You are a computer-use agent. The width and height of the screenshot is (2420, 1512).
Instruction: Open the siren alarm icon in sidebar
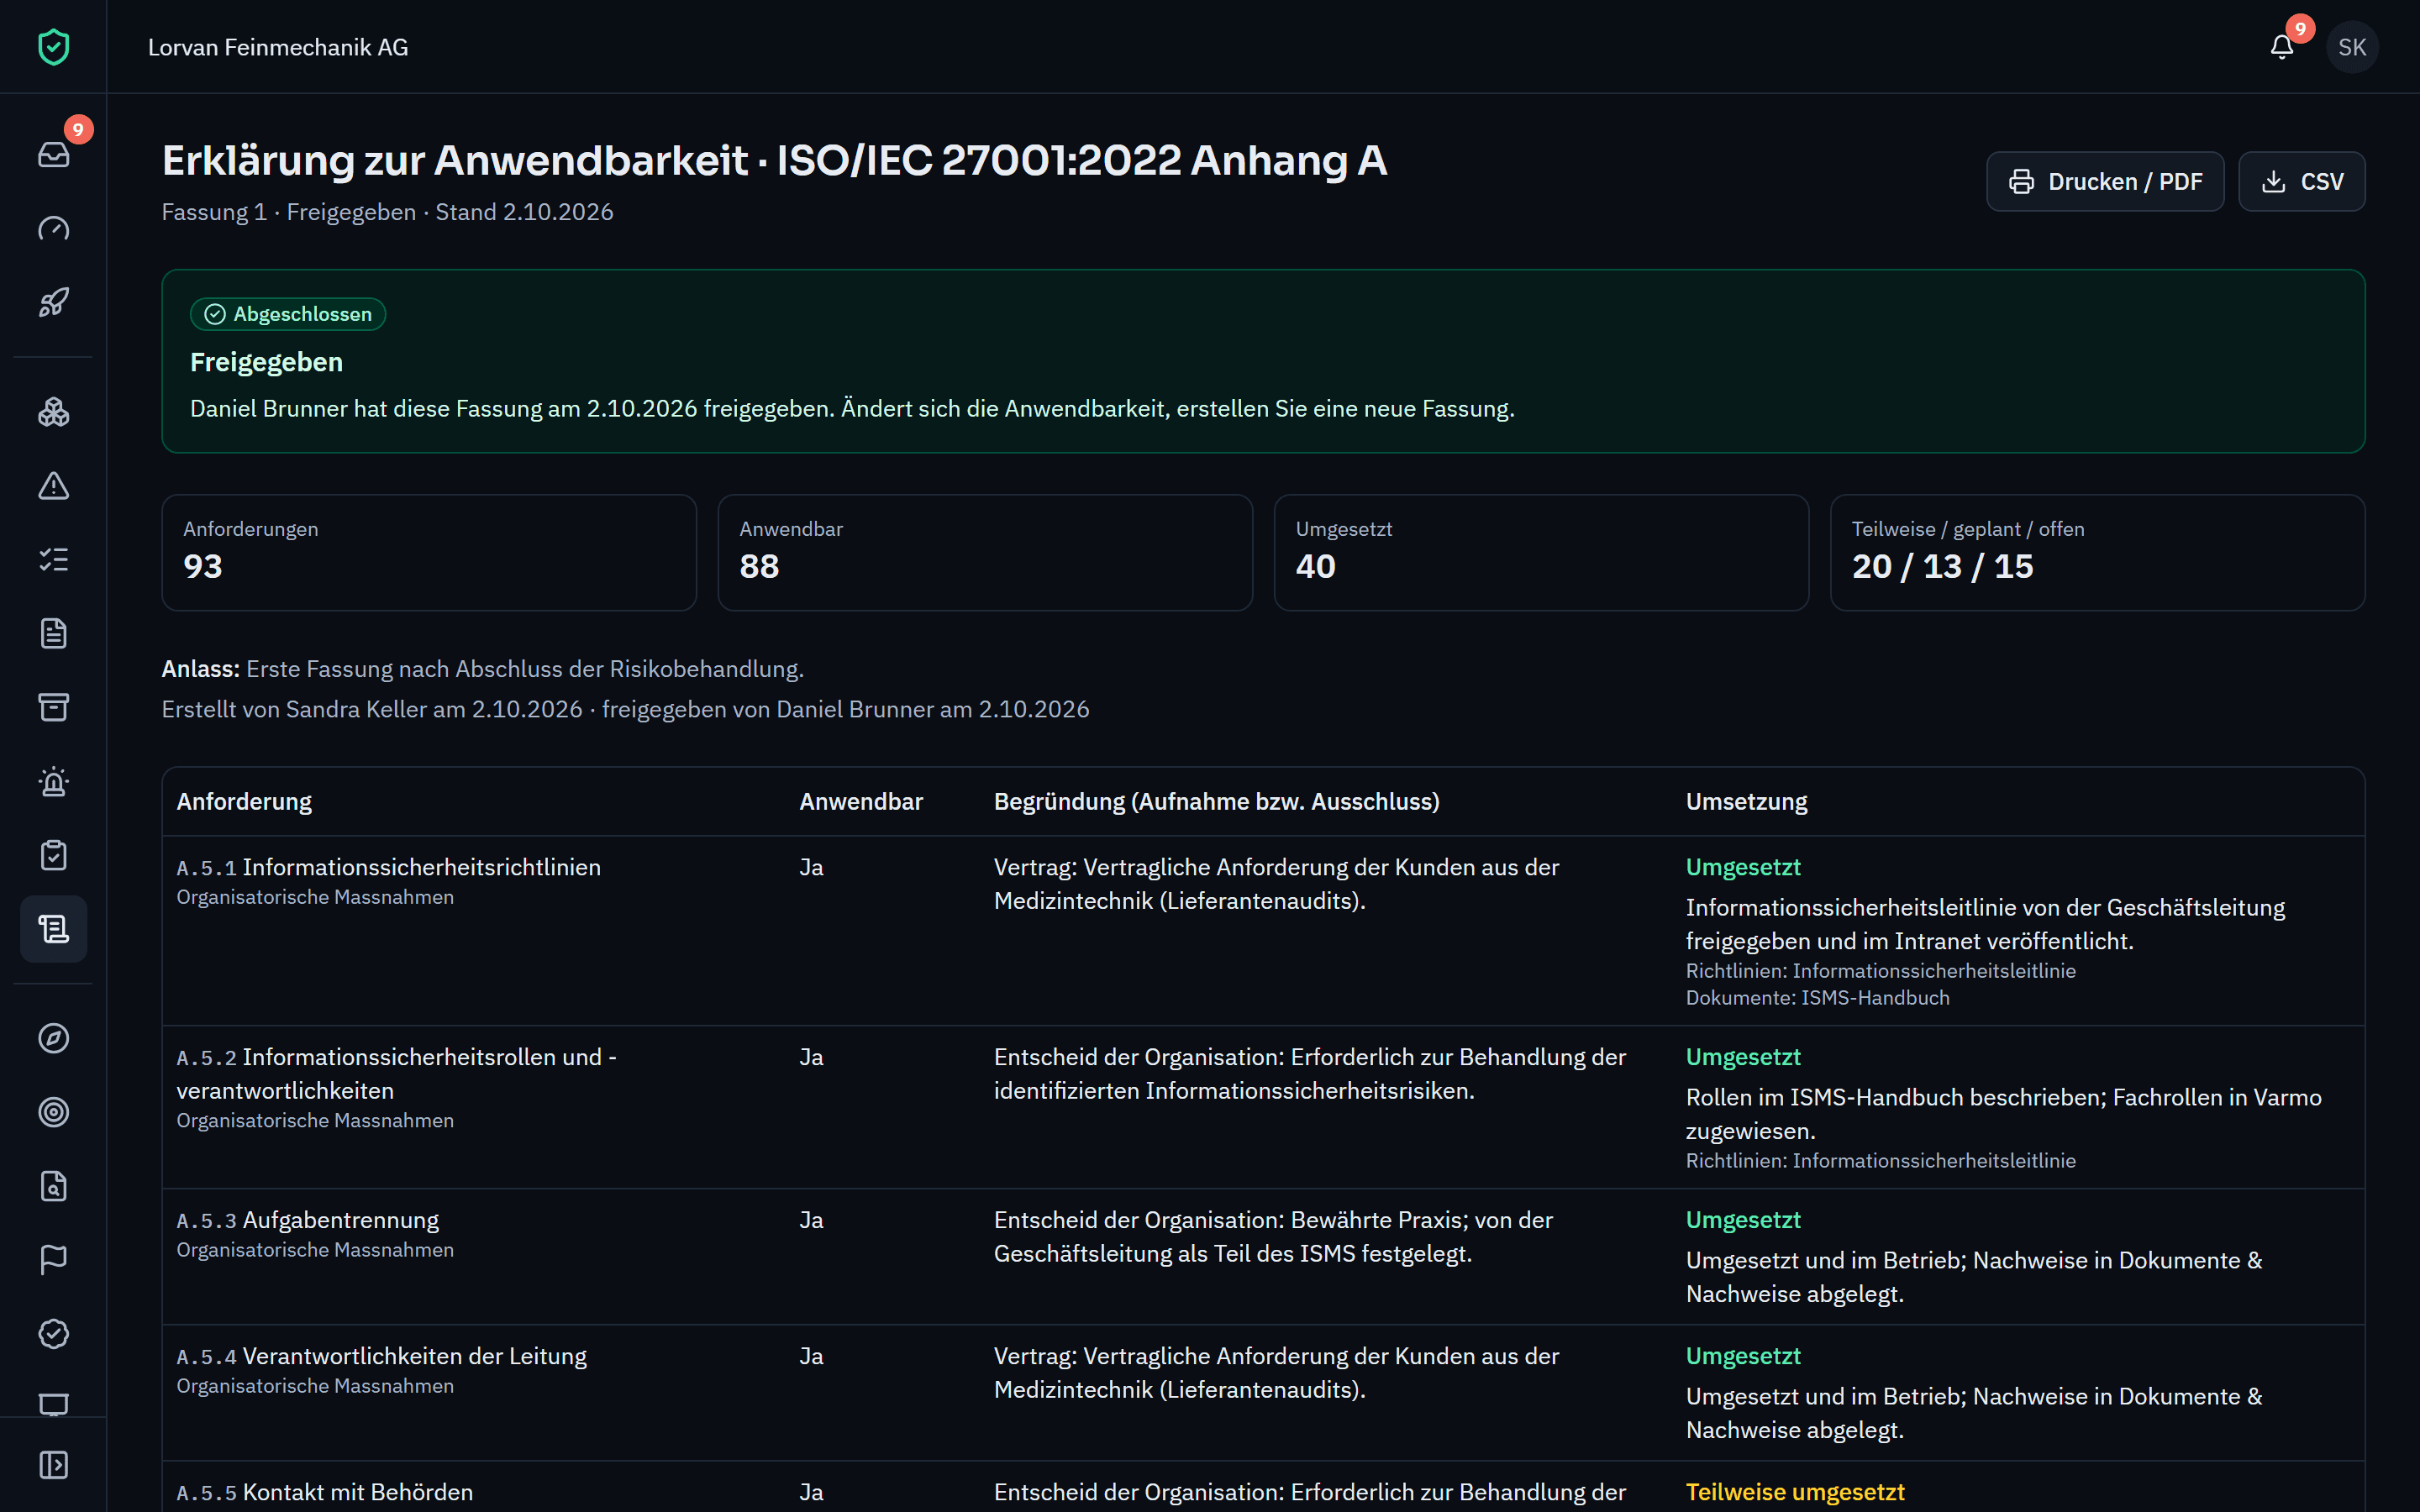(x=53, y=782)
